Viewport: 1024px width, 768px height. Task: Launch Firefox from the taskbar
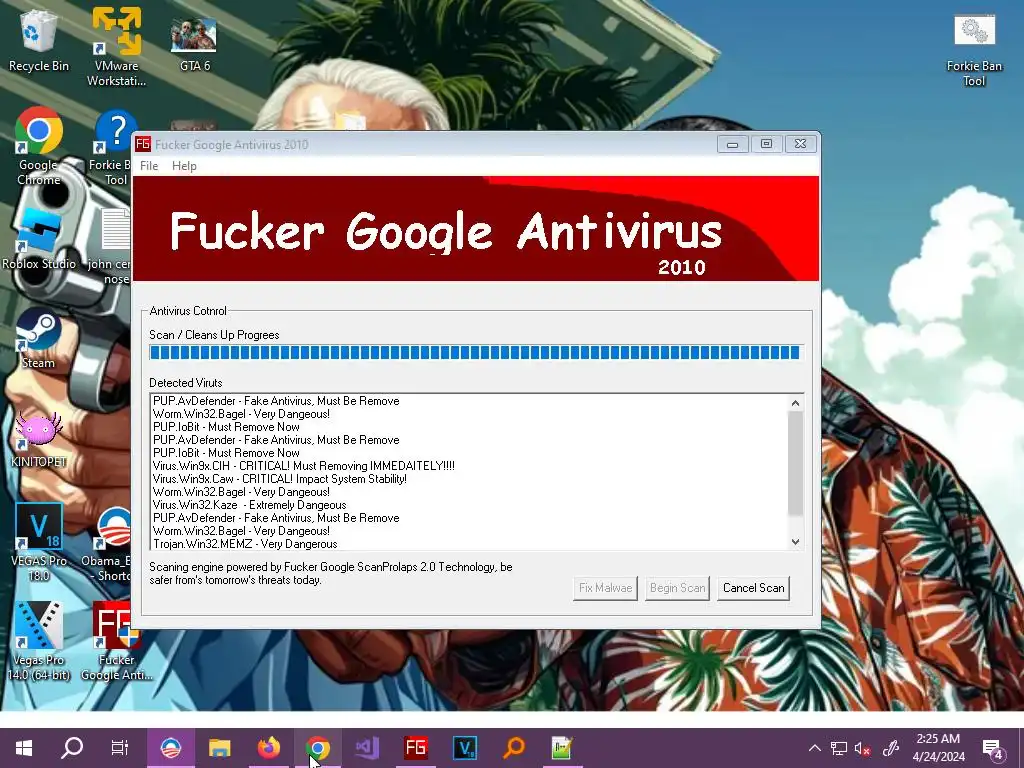click(268, 748)
